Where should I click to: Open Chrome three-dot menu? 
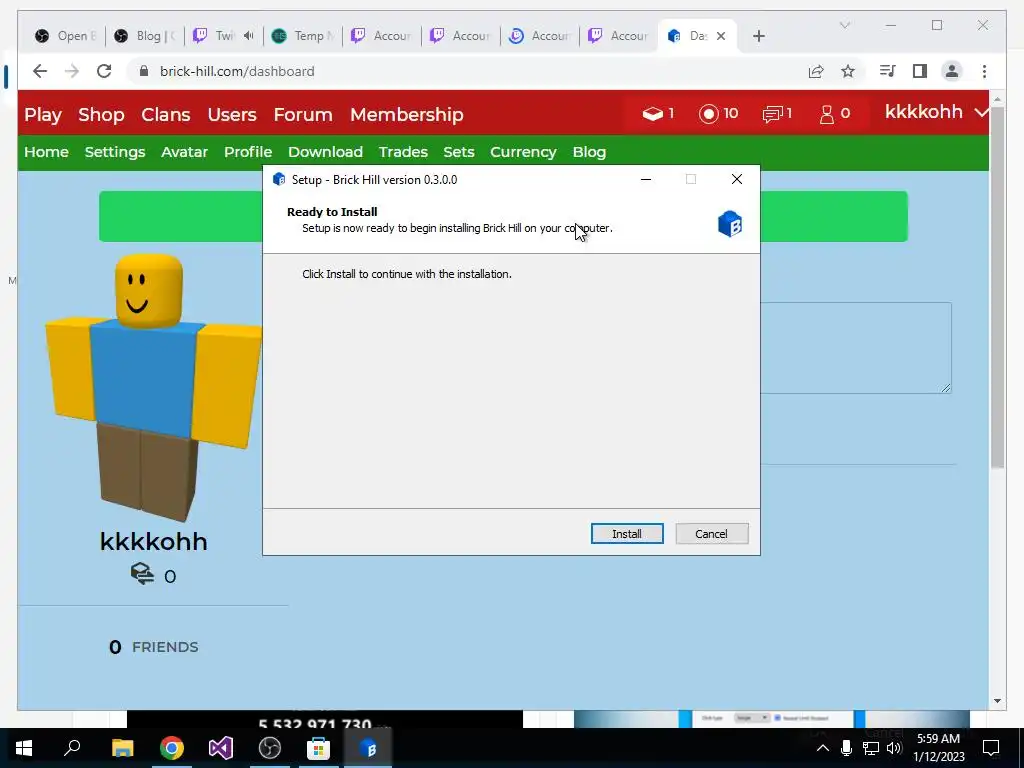pyautogui.click(x=984, y=71)
